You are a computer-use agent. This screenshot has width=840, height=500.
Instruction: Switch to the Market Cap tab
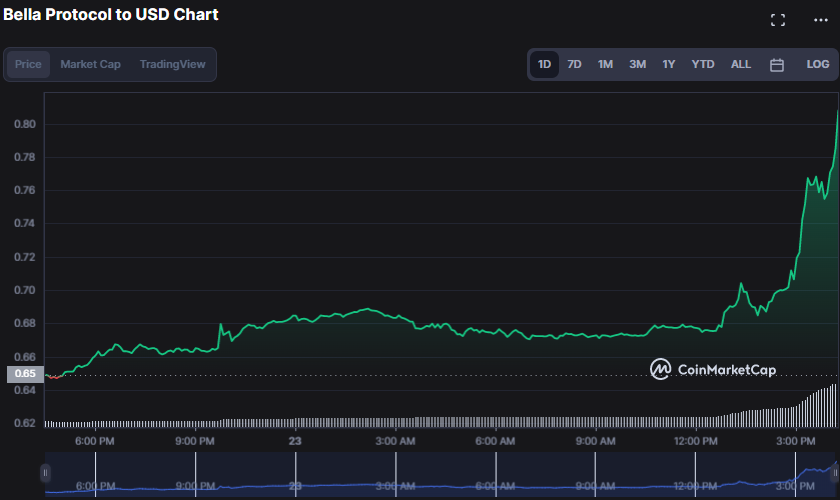(x=91, y=64)
